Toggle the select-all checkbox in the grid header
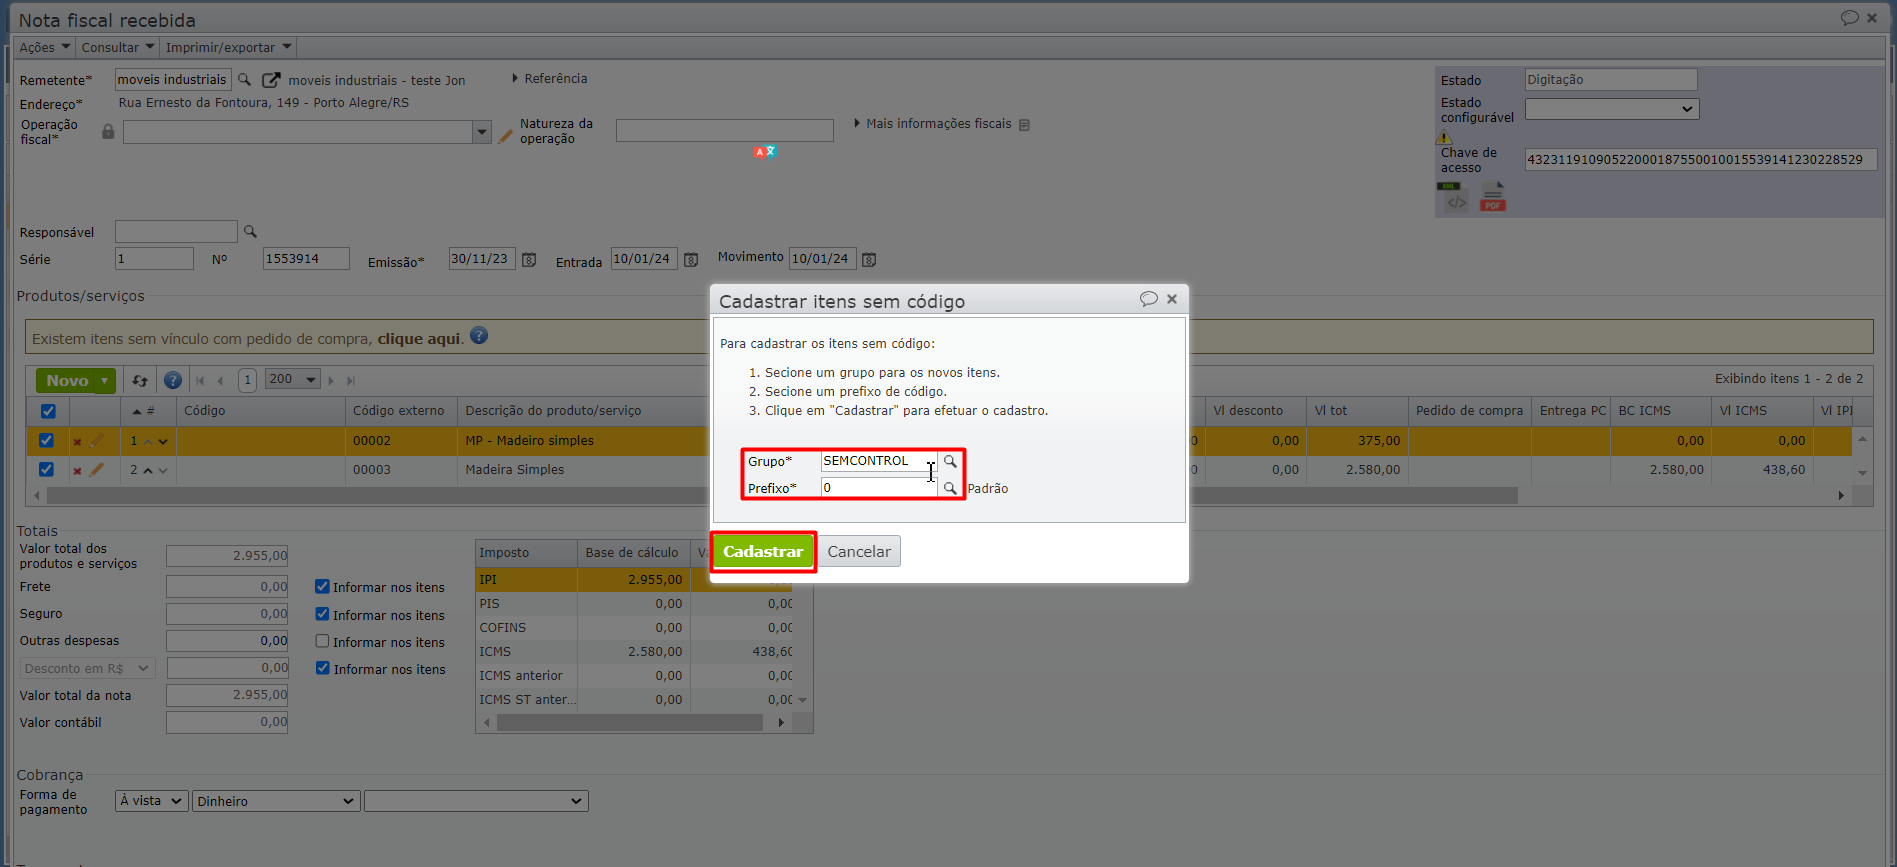The width and height of the screenshot is (1897, 867). tap(48, 411)
